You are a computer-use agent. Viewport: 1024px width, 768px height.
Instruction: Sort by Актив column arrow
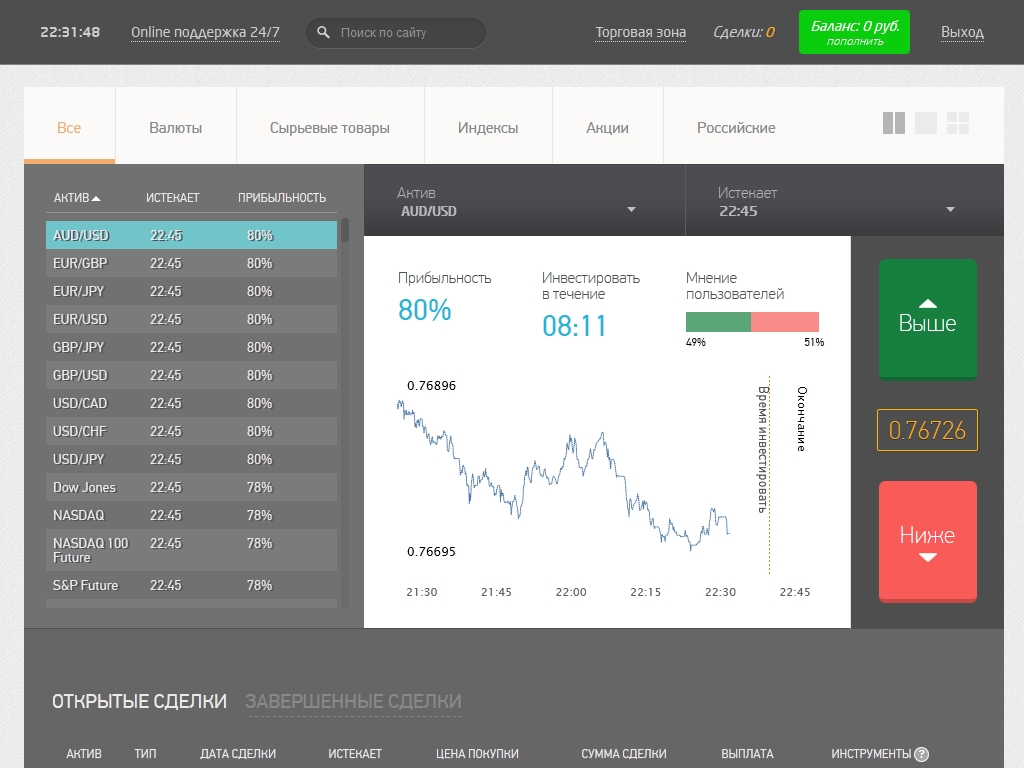pyautogui.click(x=96, y=198)
